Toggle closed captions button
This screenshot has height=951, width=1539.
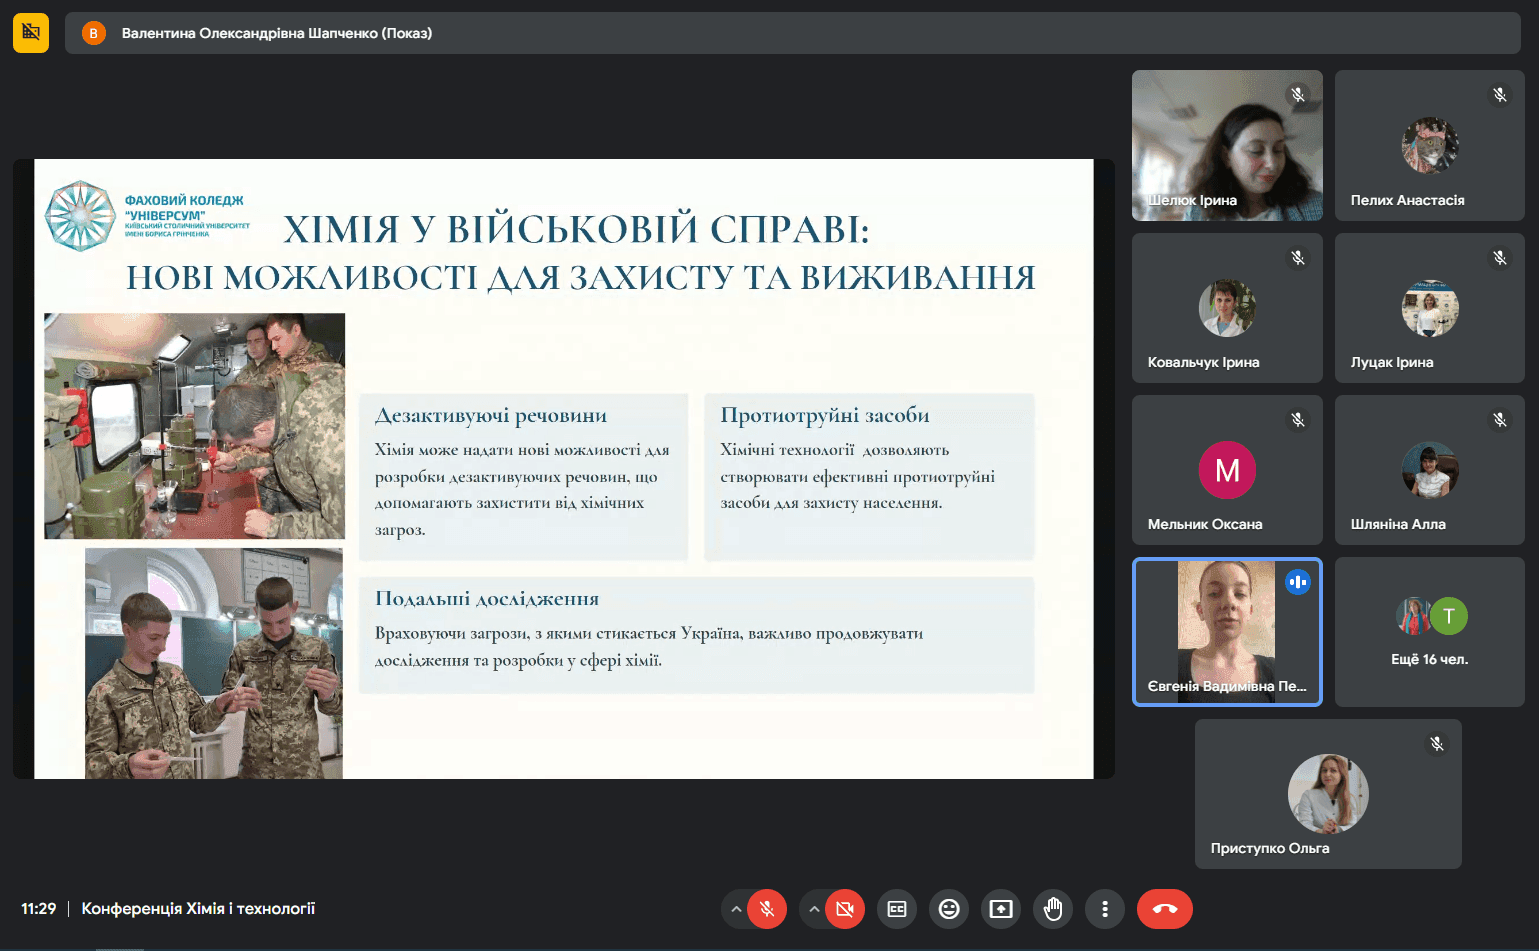pos(897,909)
